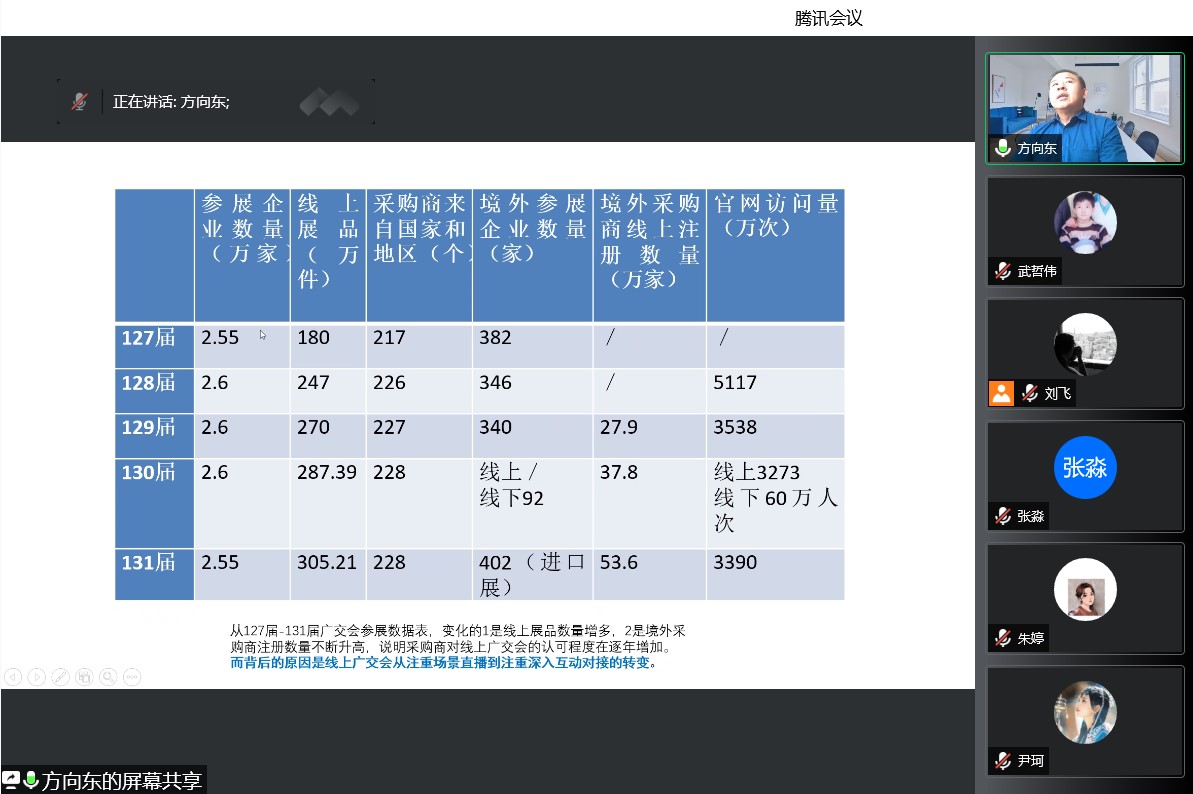This screenshot has width=1193, height=794.
Task: Click the 腾讯会议 window title
Action: [828, 18]
